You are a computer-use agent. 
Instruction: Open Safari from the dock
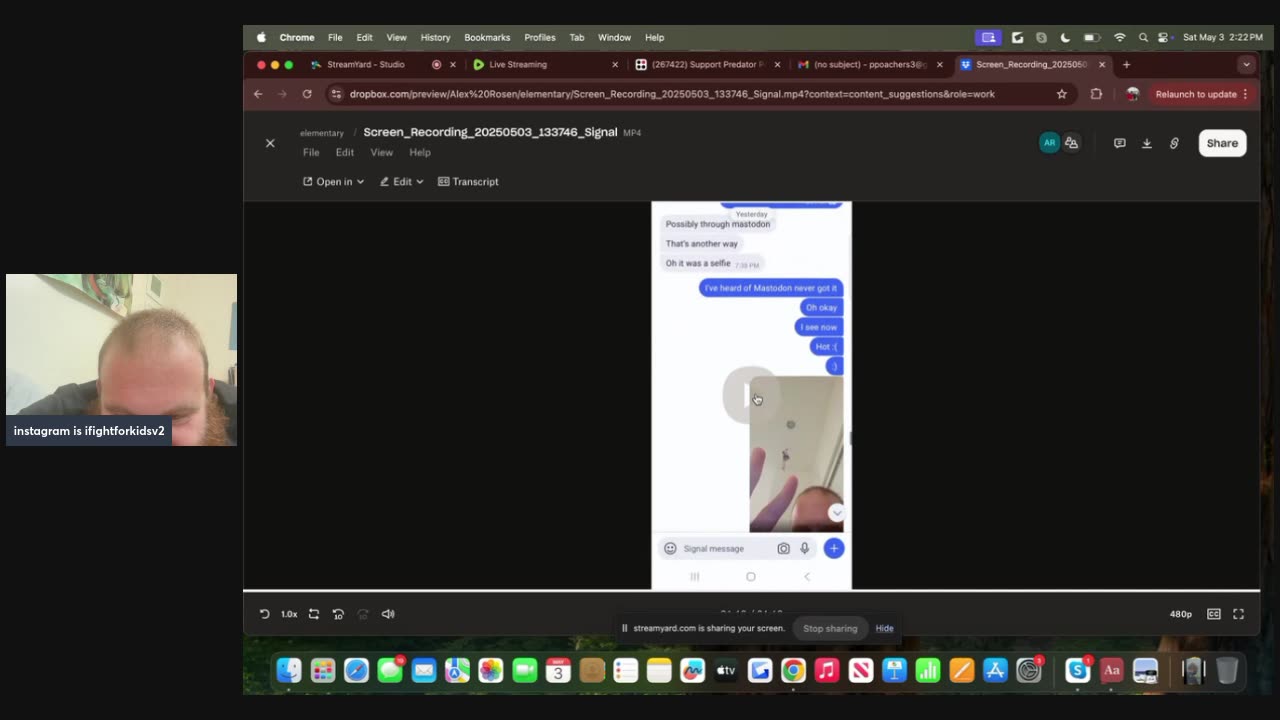pos(356,670)
